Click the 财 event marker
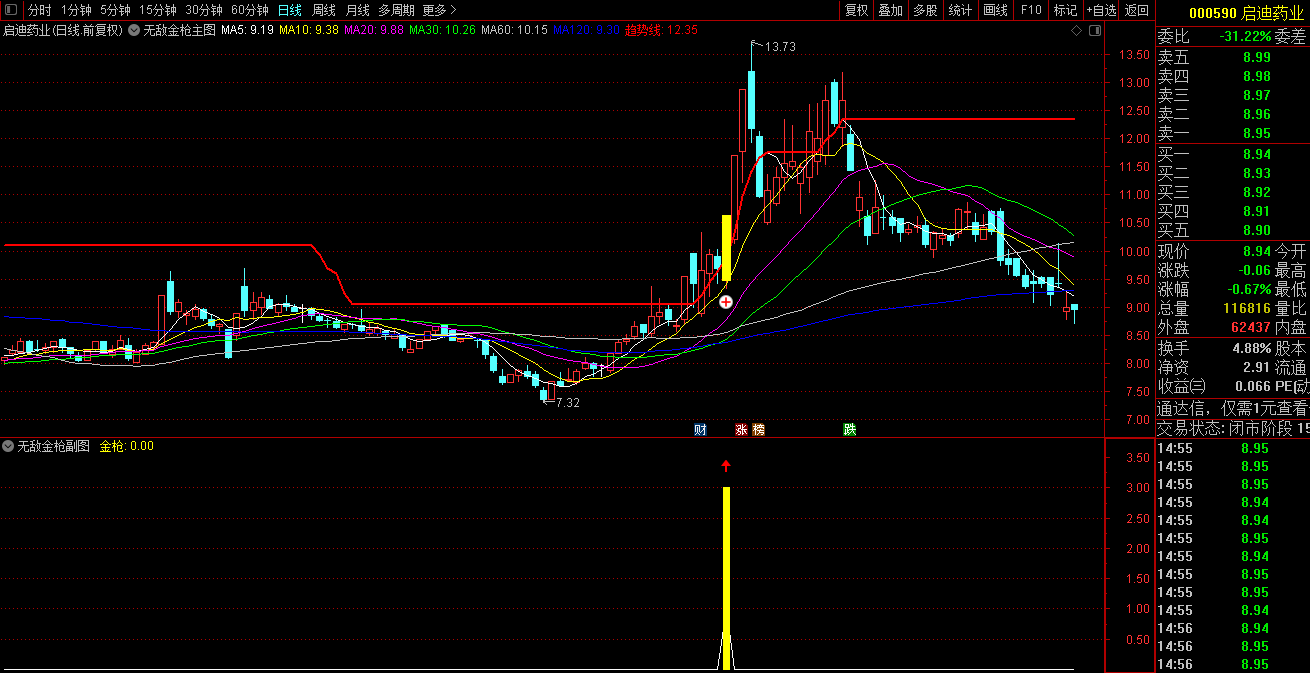 700,430
